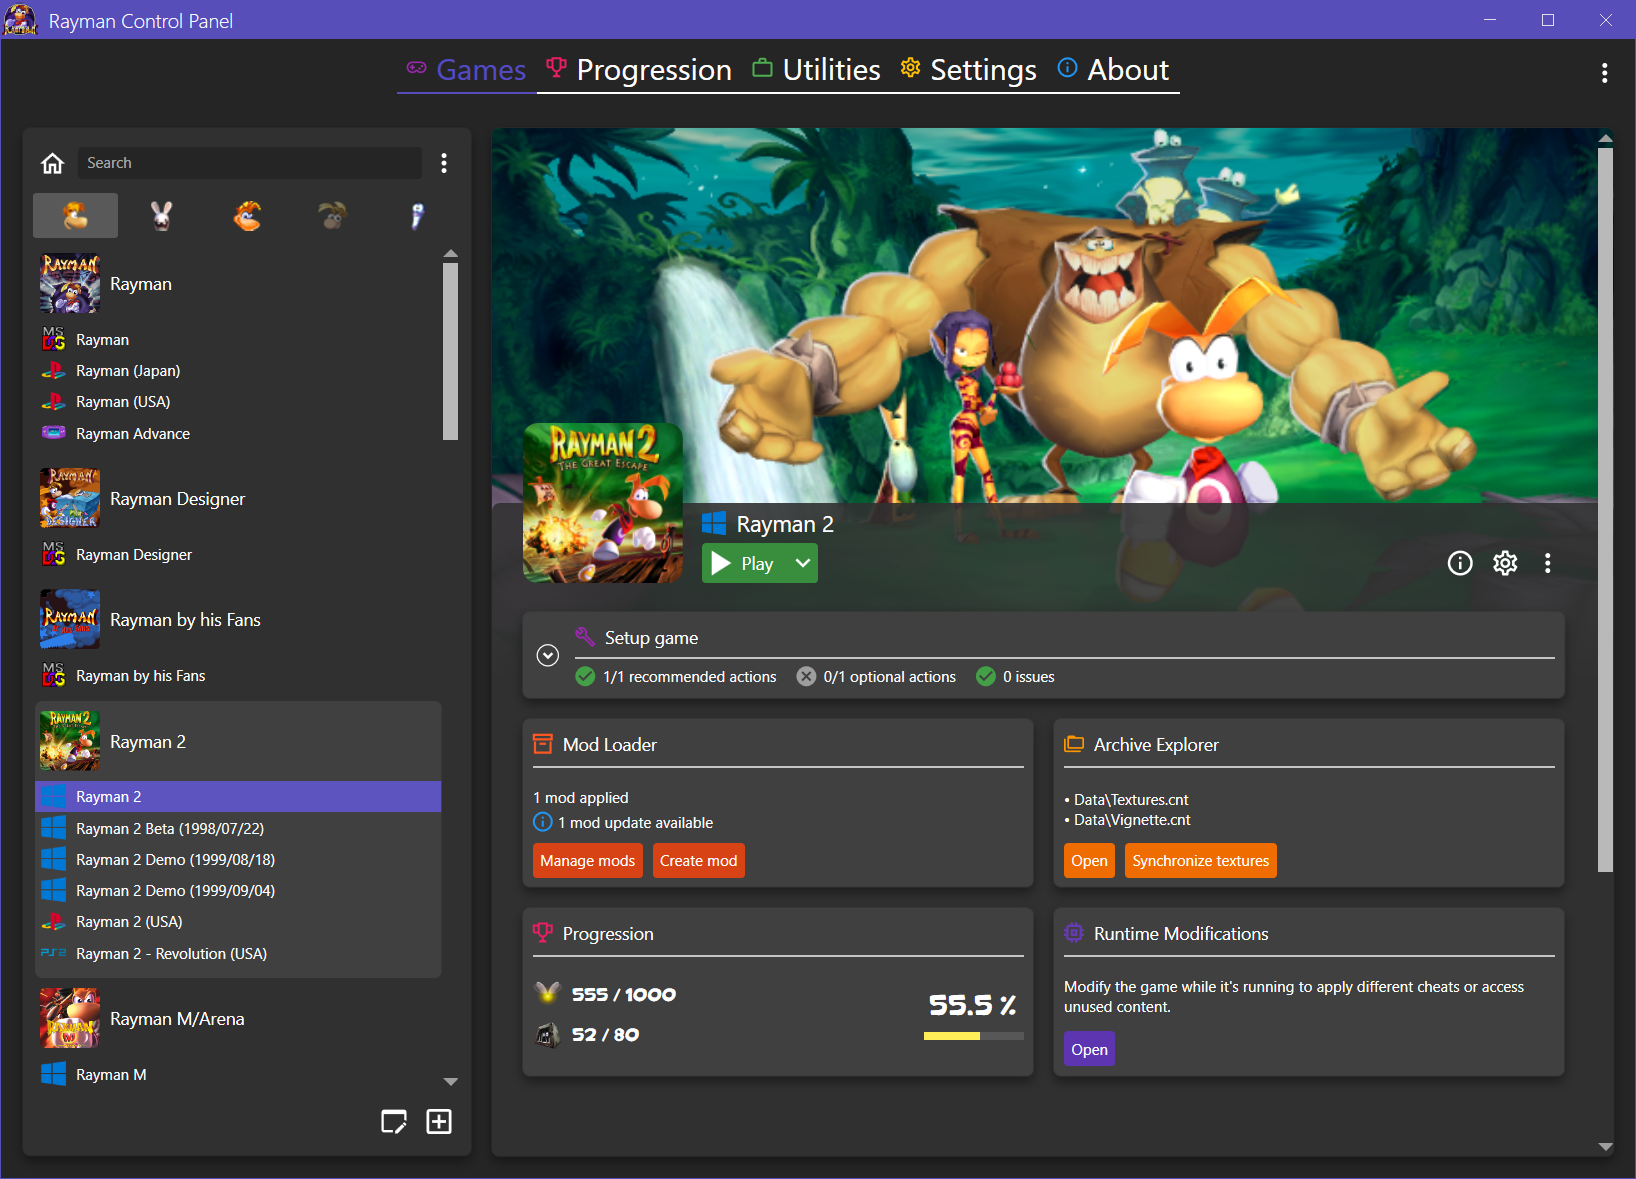This screenshot has width=1636, height=1179.
Task: Click the Synchronize textures button
Action: tap(1201, 861)
